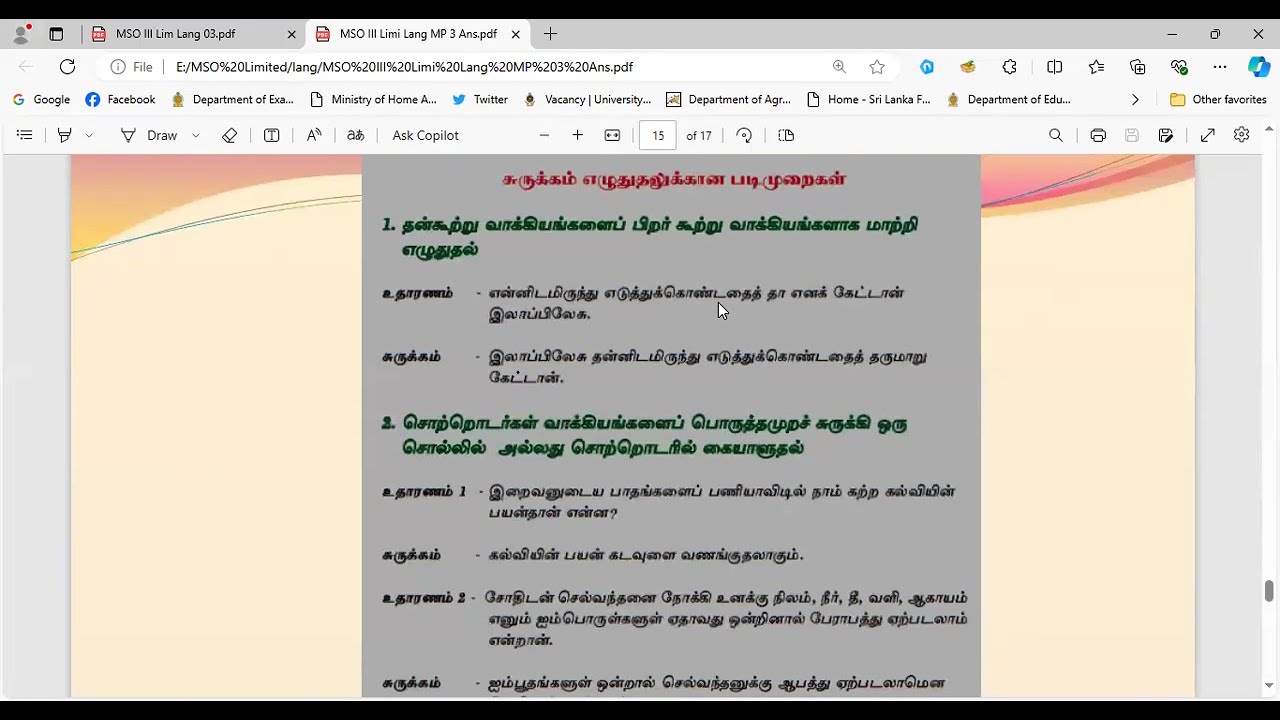Click the vertical scrollbar thumb
The width and height of the screenshot is (1280, 720).
1269,591
